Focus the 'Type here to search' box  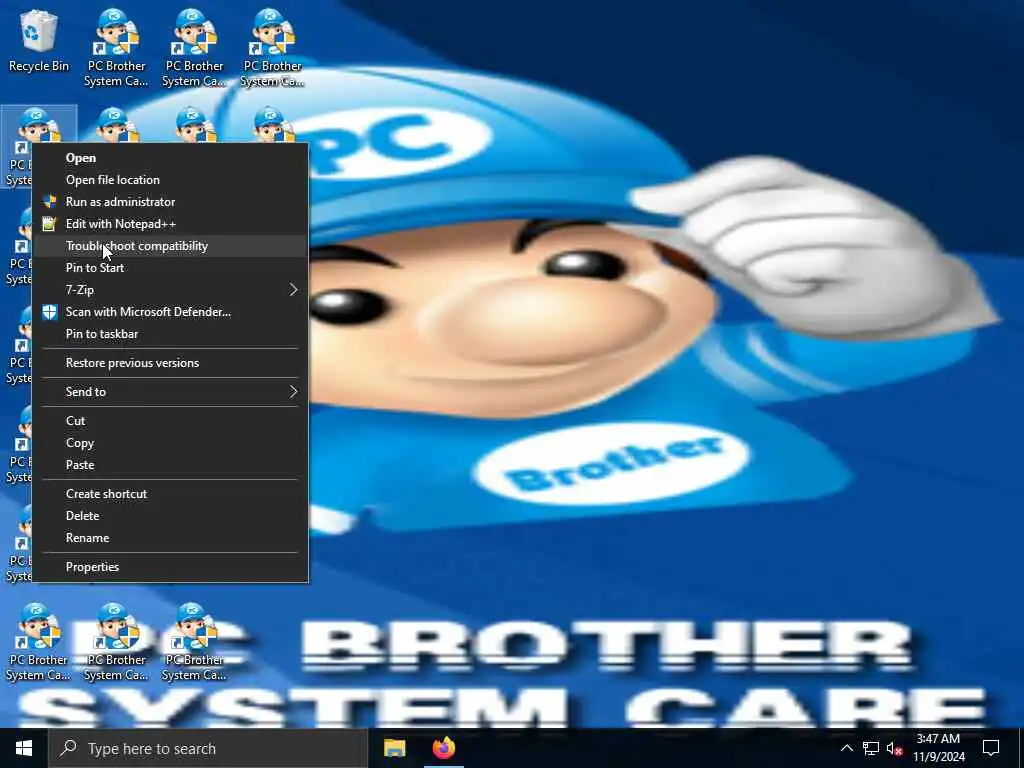coord(208,748)
